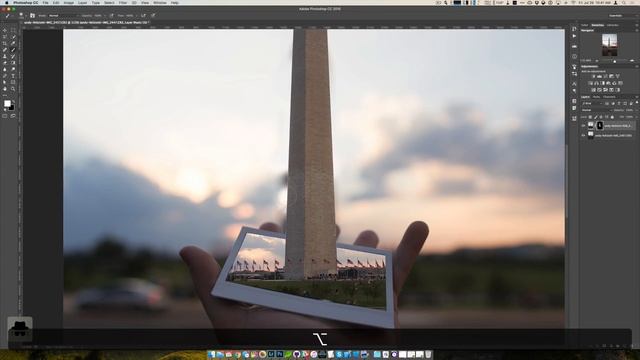Hide the bottom layer via eye icon
Screen dimensions: 640x360
point(583,135)
